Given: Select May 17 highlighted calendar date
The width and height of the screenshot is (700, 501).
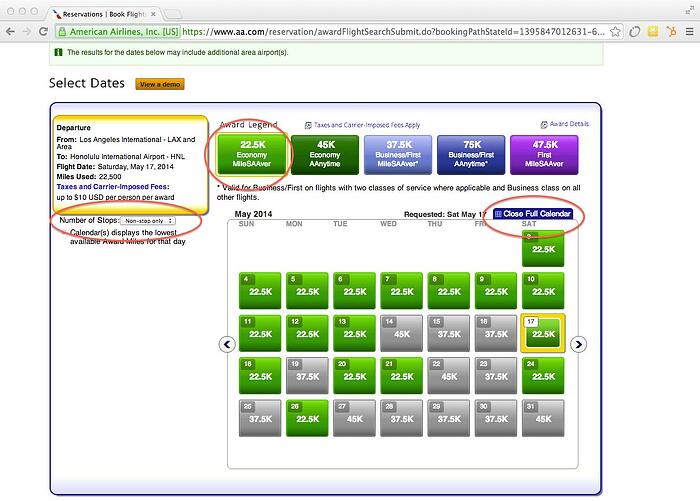Looking at the screenshot, I should 543,334.
